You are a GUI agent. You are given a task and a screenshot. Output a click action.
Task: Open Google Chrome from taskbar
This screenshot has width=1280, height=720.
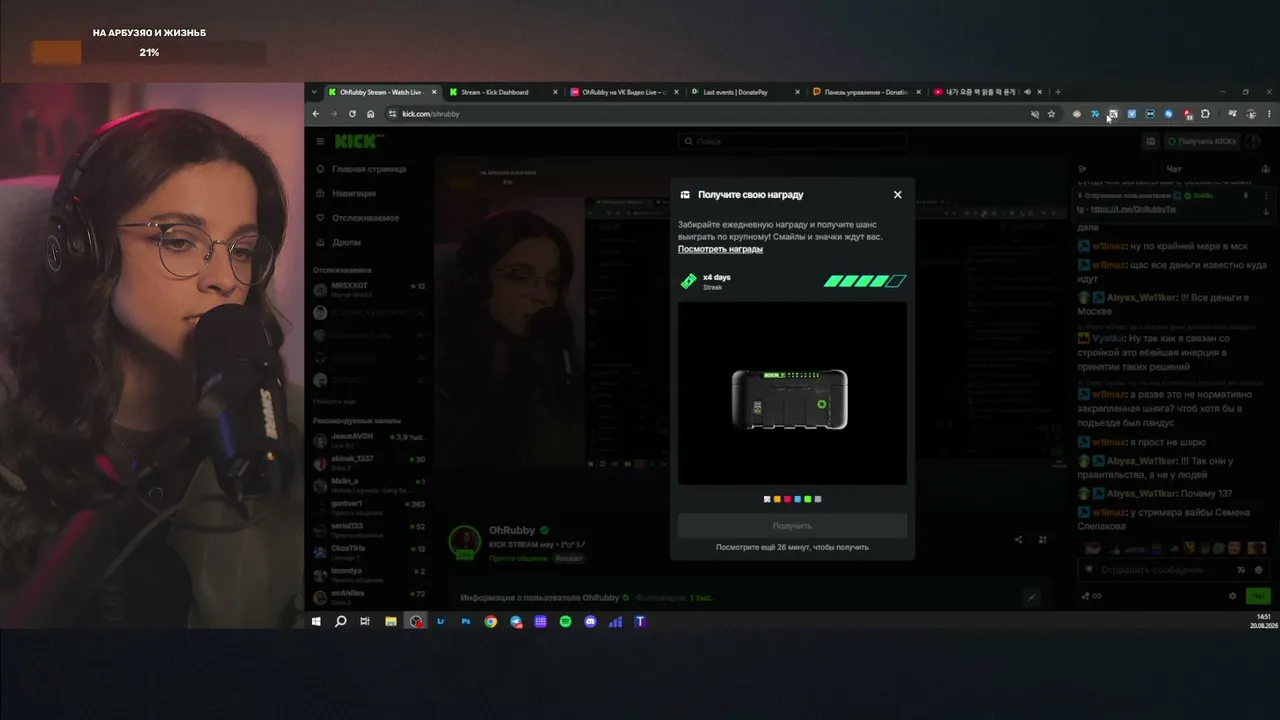pyautogui.click(x=491, y=621)
